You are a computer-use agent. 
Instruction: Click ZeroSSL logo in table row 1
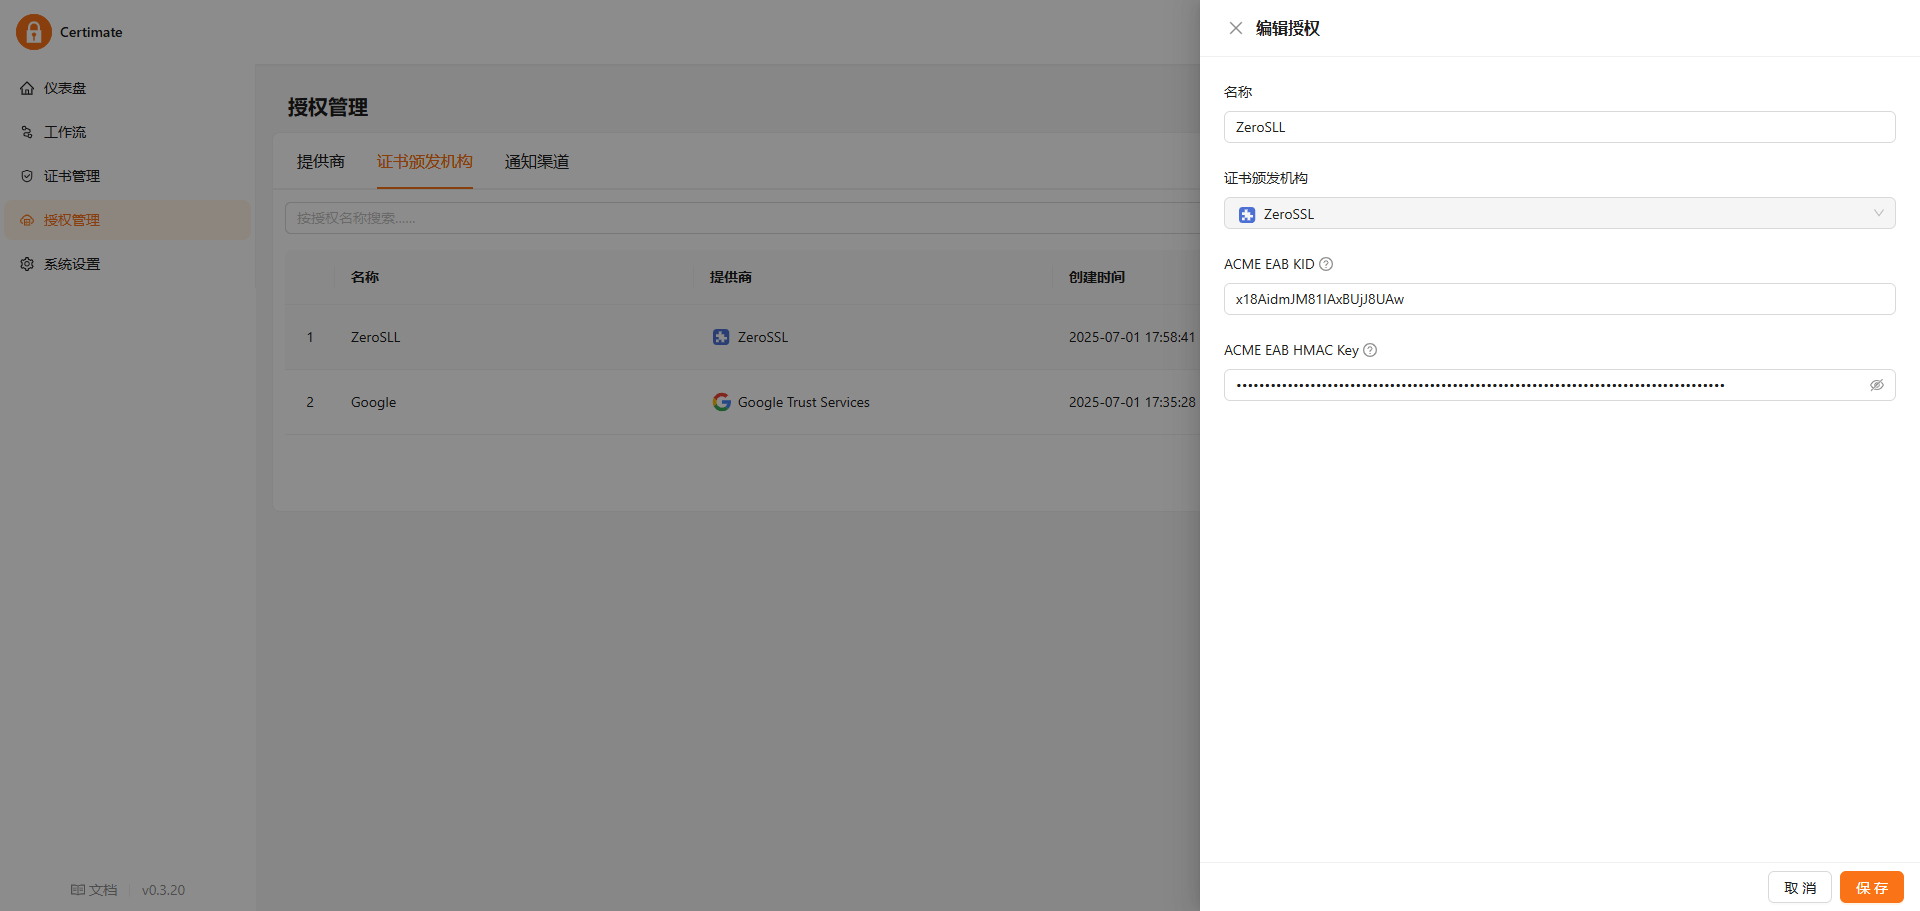click(721, 337)
